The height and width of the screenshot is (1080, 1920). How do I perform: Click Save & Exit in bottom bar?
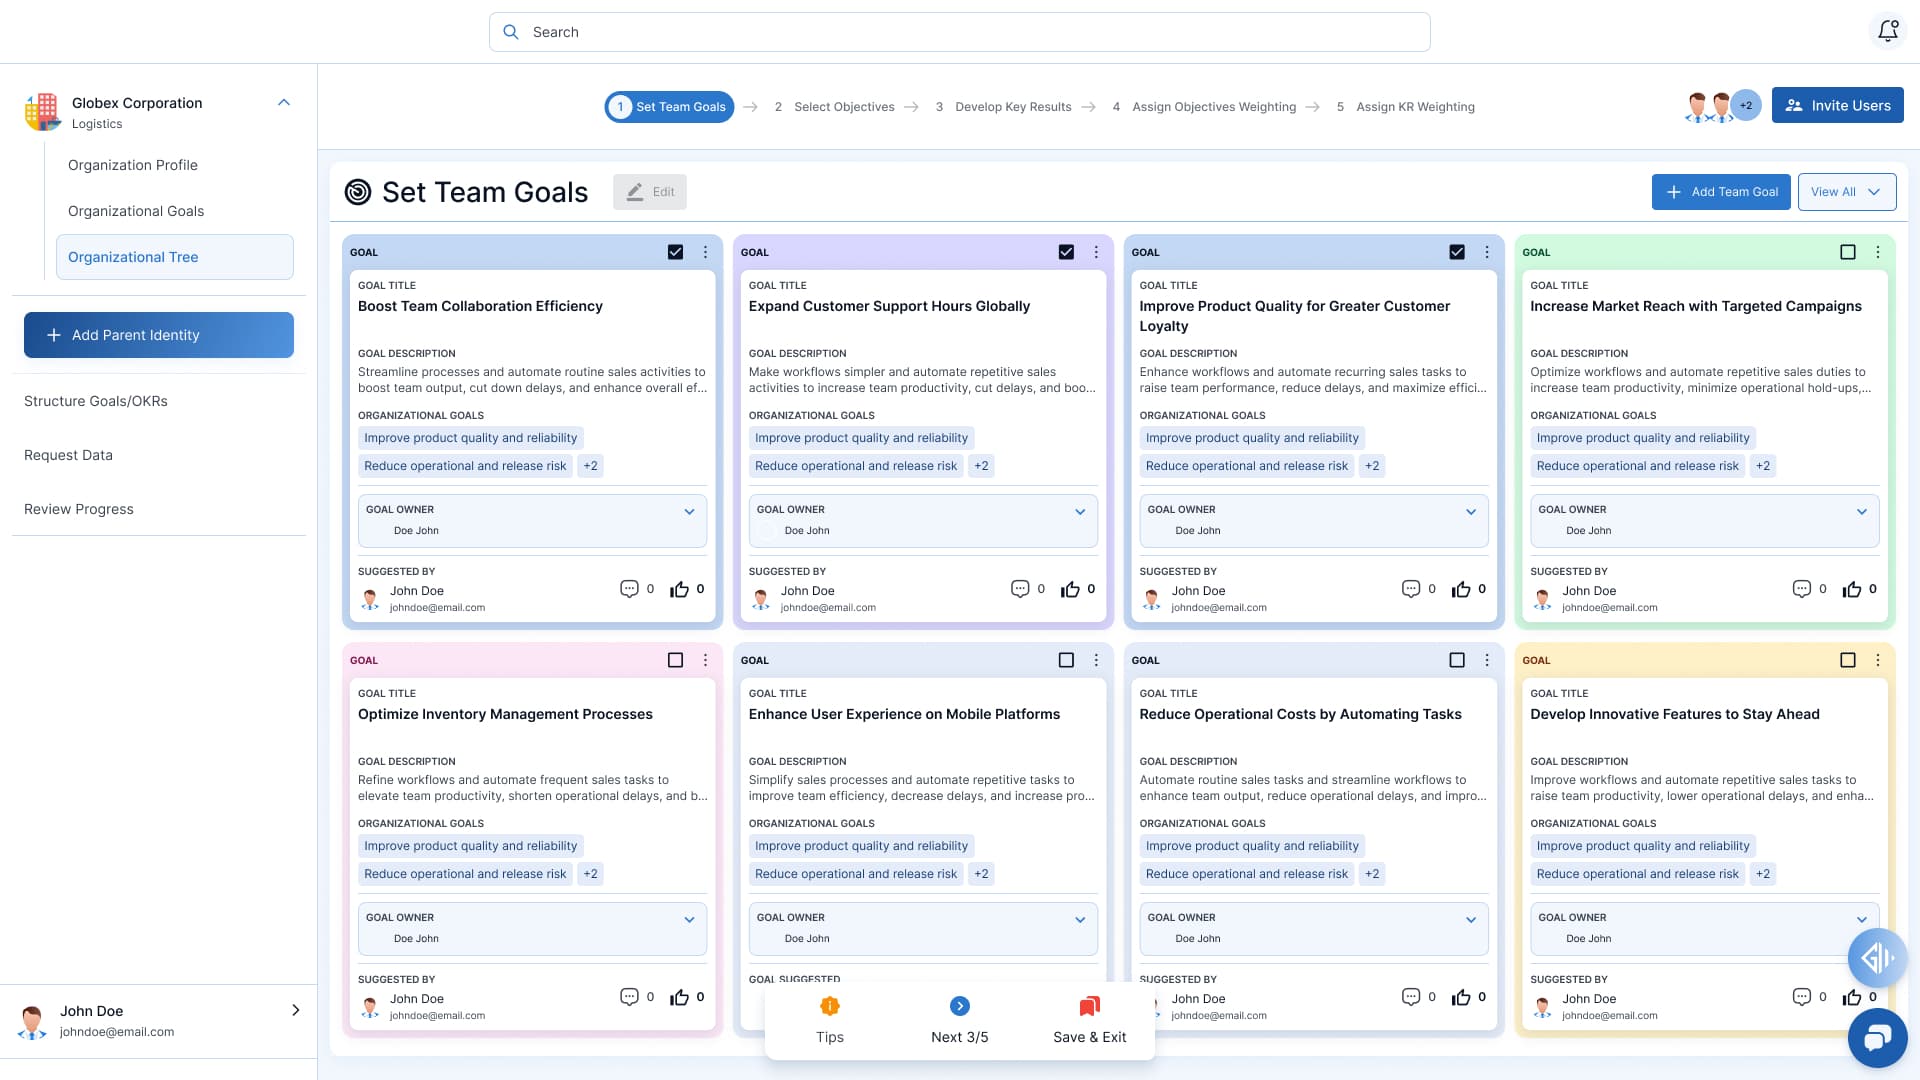coord(1089,1022)
